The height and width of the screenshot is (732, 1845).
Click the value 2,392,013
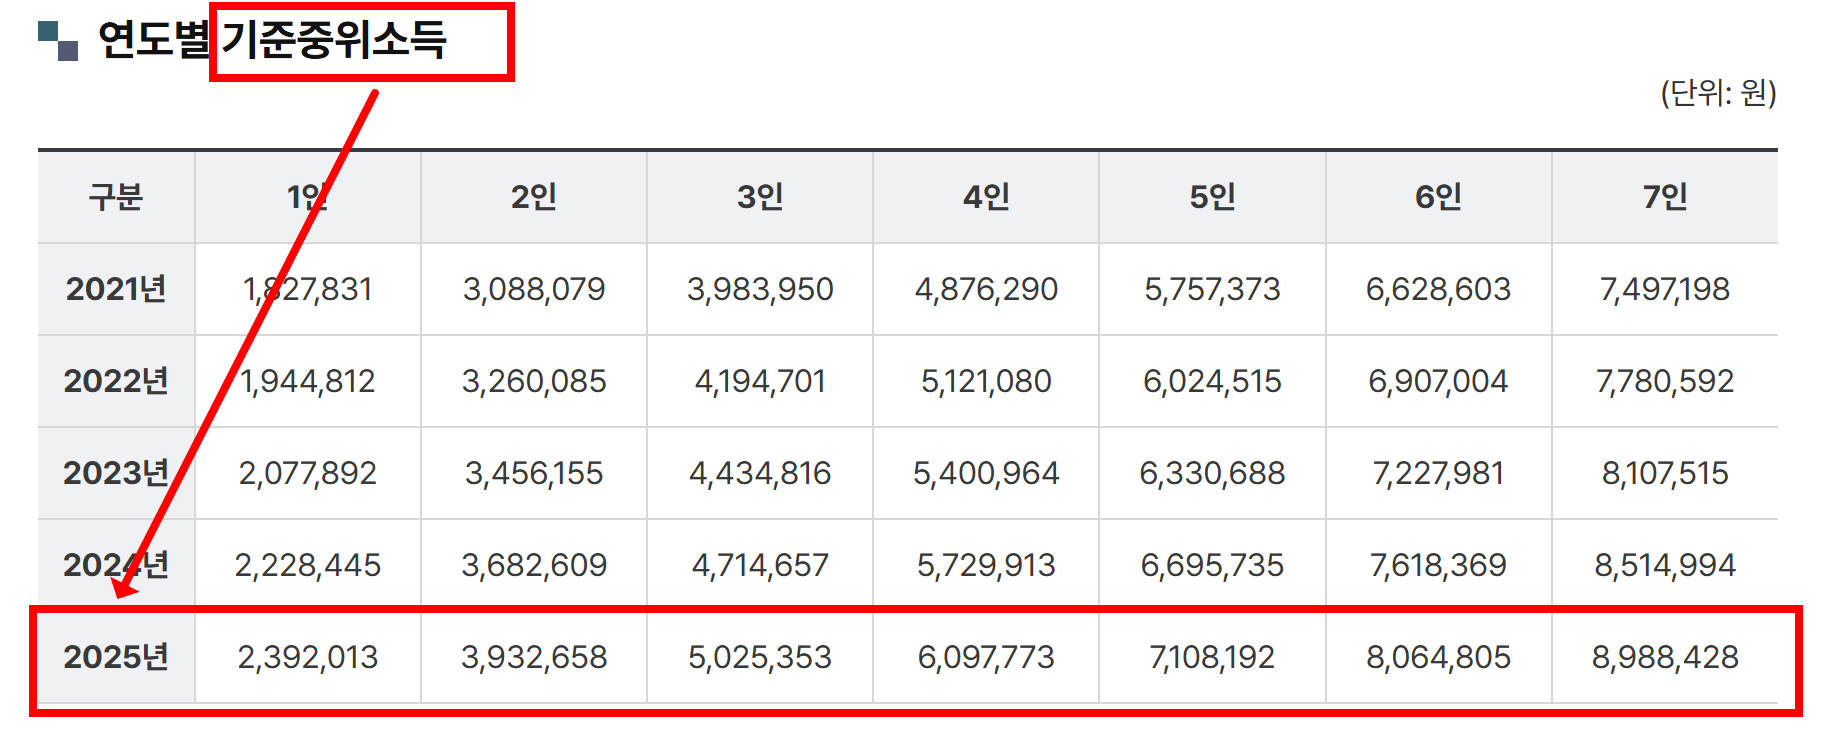tap(308, 657)
